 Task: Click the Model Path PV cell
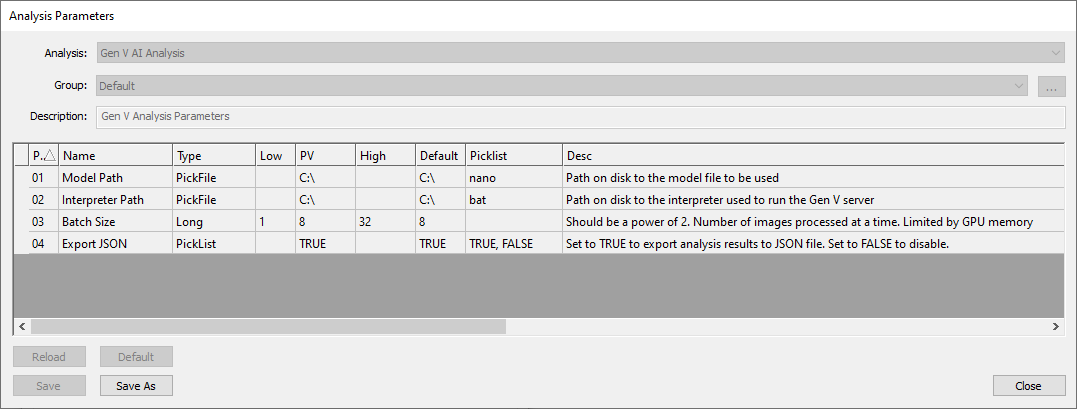[324, 178]
